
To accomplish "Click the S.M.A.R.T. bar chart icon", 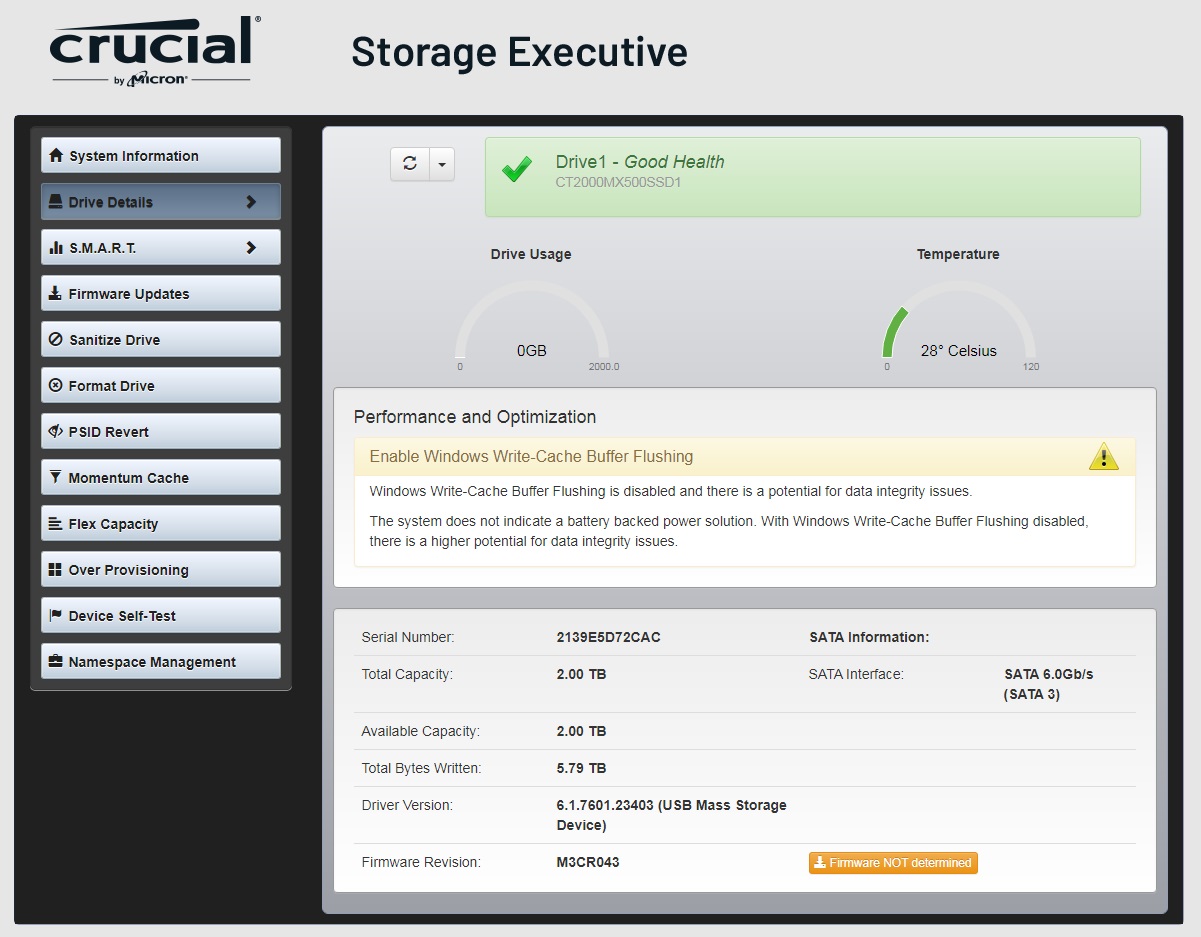I will coord(56,248).
